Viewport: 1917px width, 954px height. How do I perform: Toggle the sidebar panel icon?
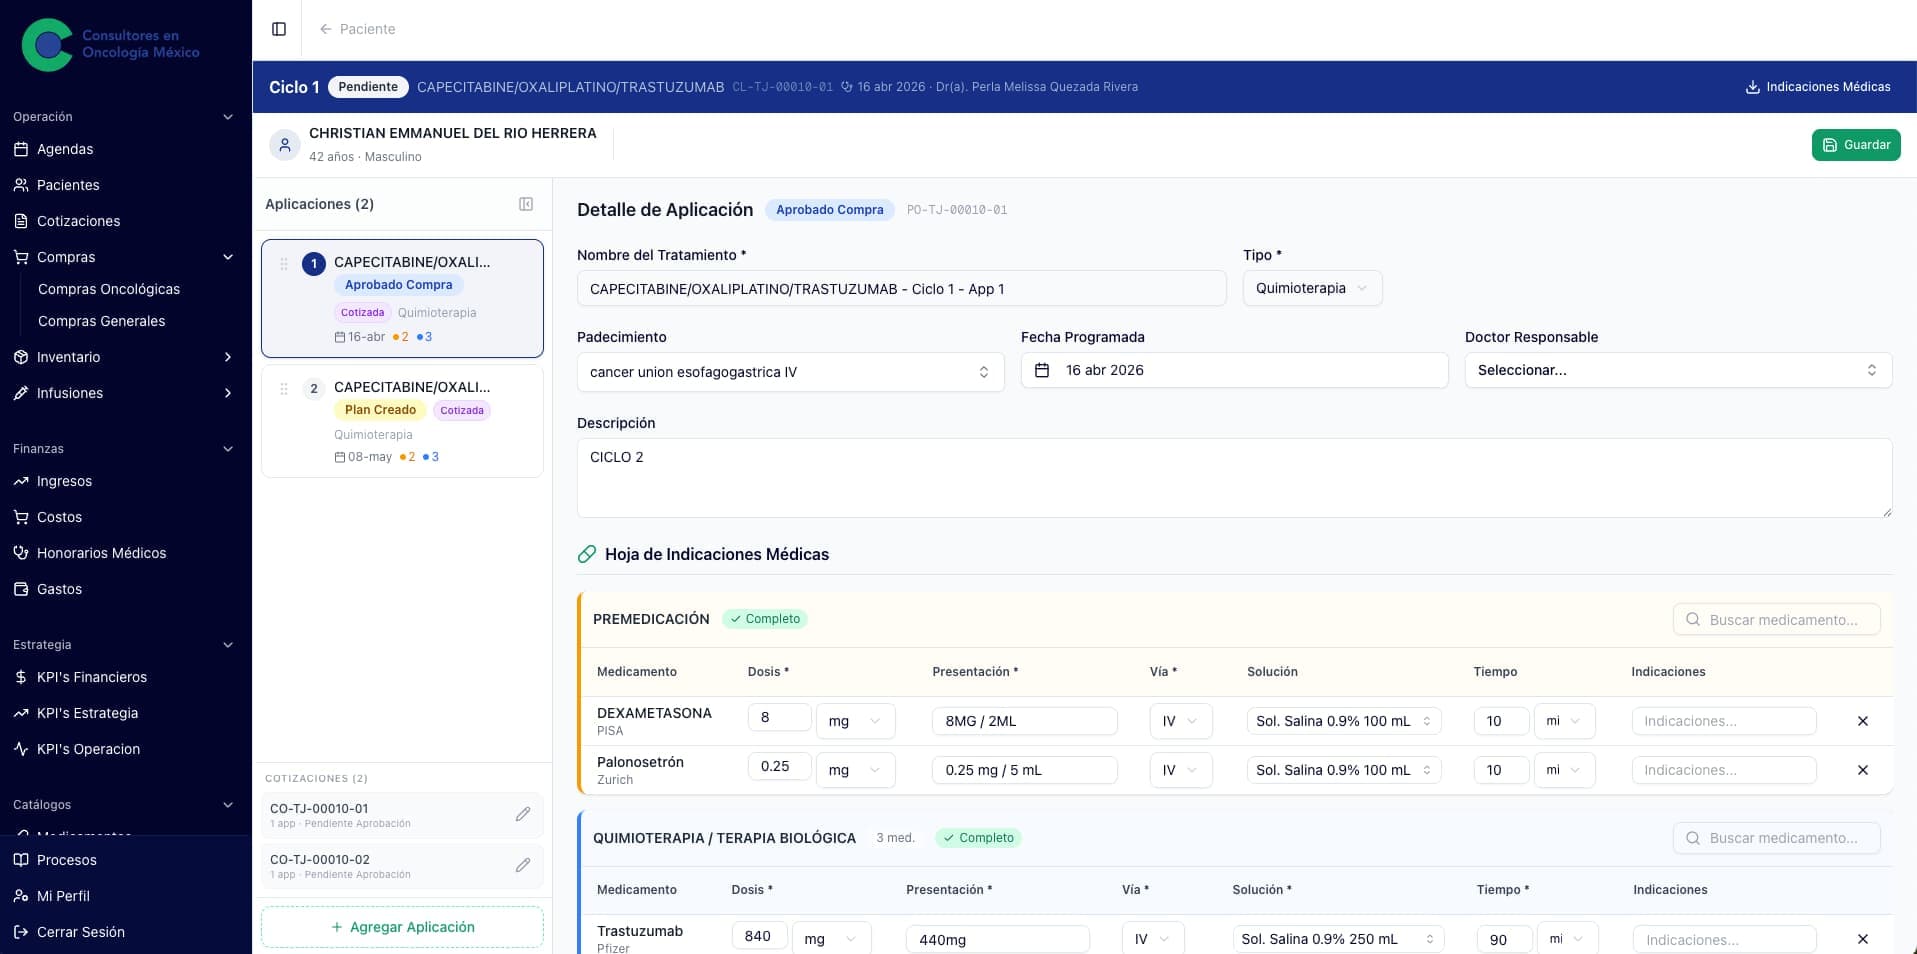(279, 29)
